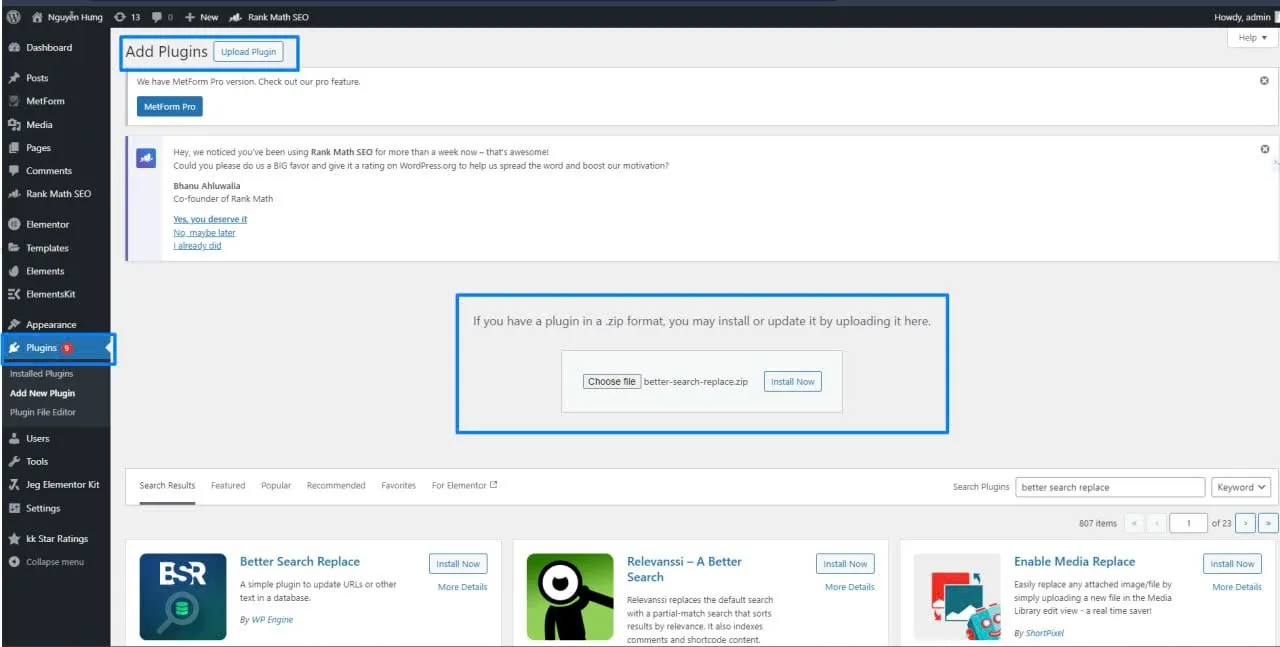Dismiss the Rank Math rating notice
The height and width of the screenshot is (647, 1280).
pos(1264,149)
